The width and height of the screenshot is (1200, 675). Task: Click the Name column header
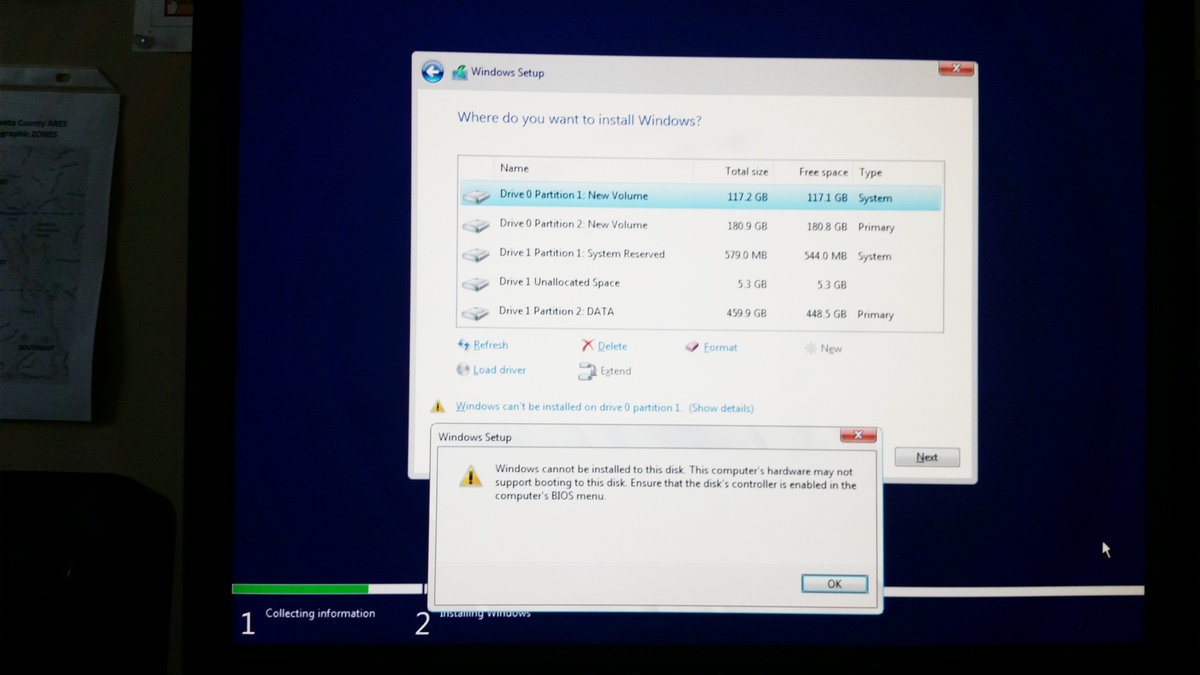pyautogui.click(x=514, y=168)
